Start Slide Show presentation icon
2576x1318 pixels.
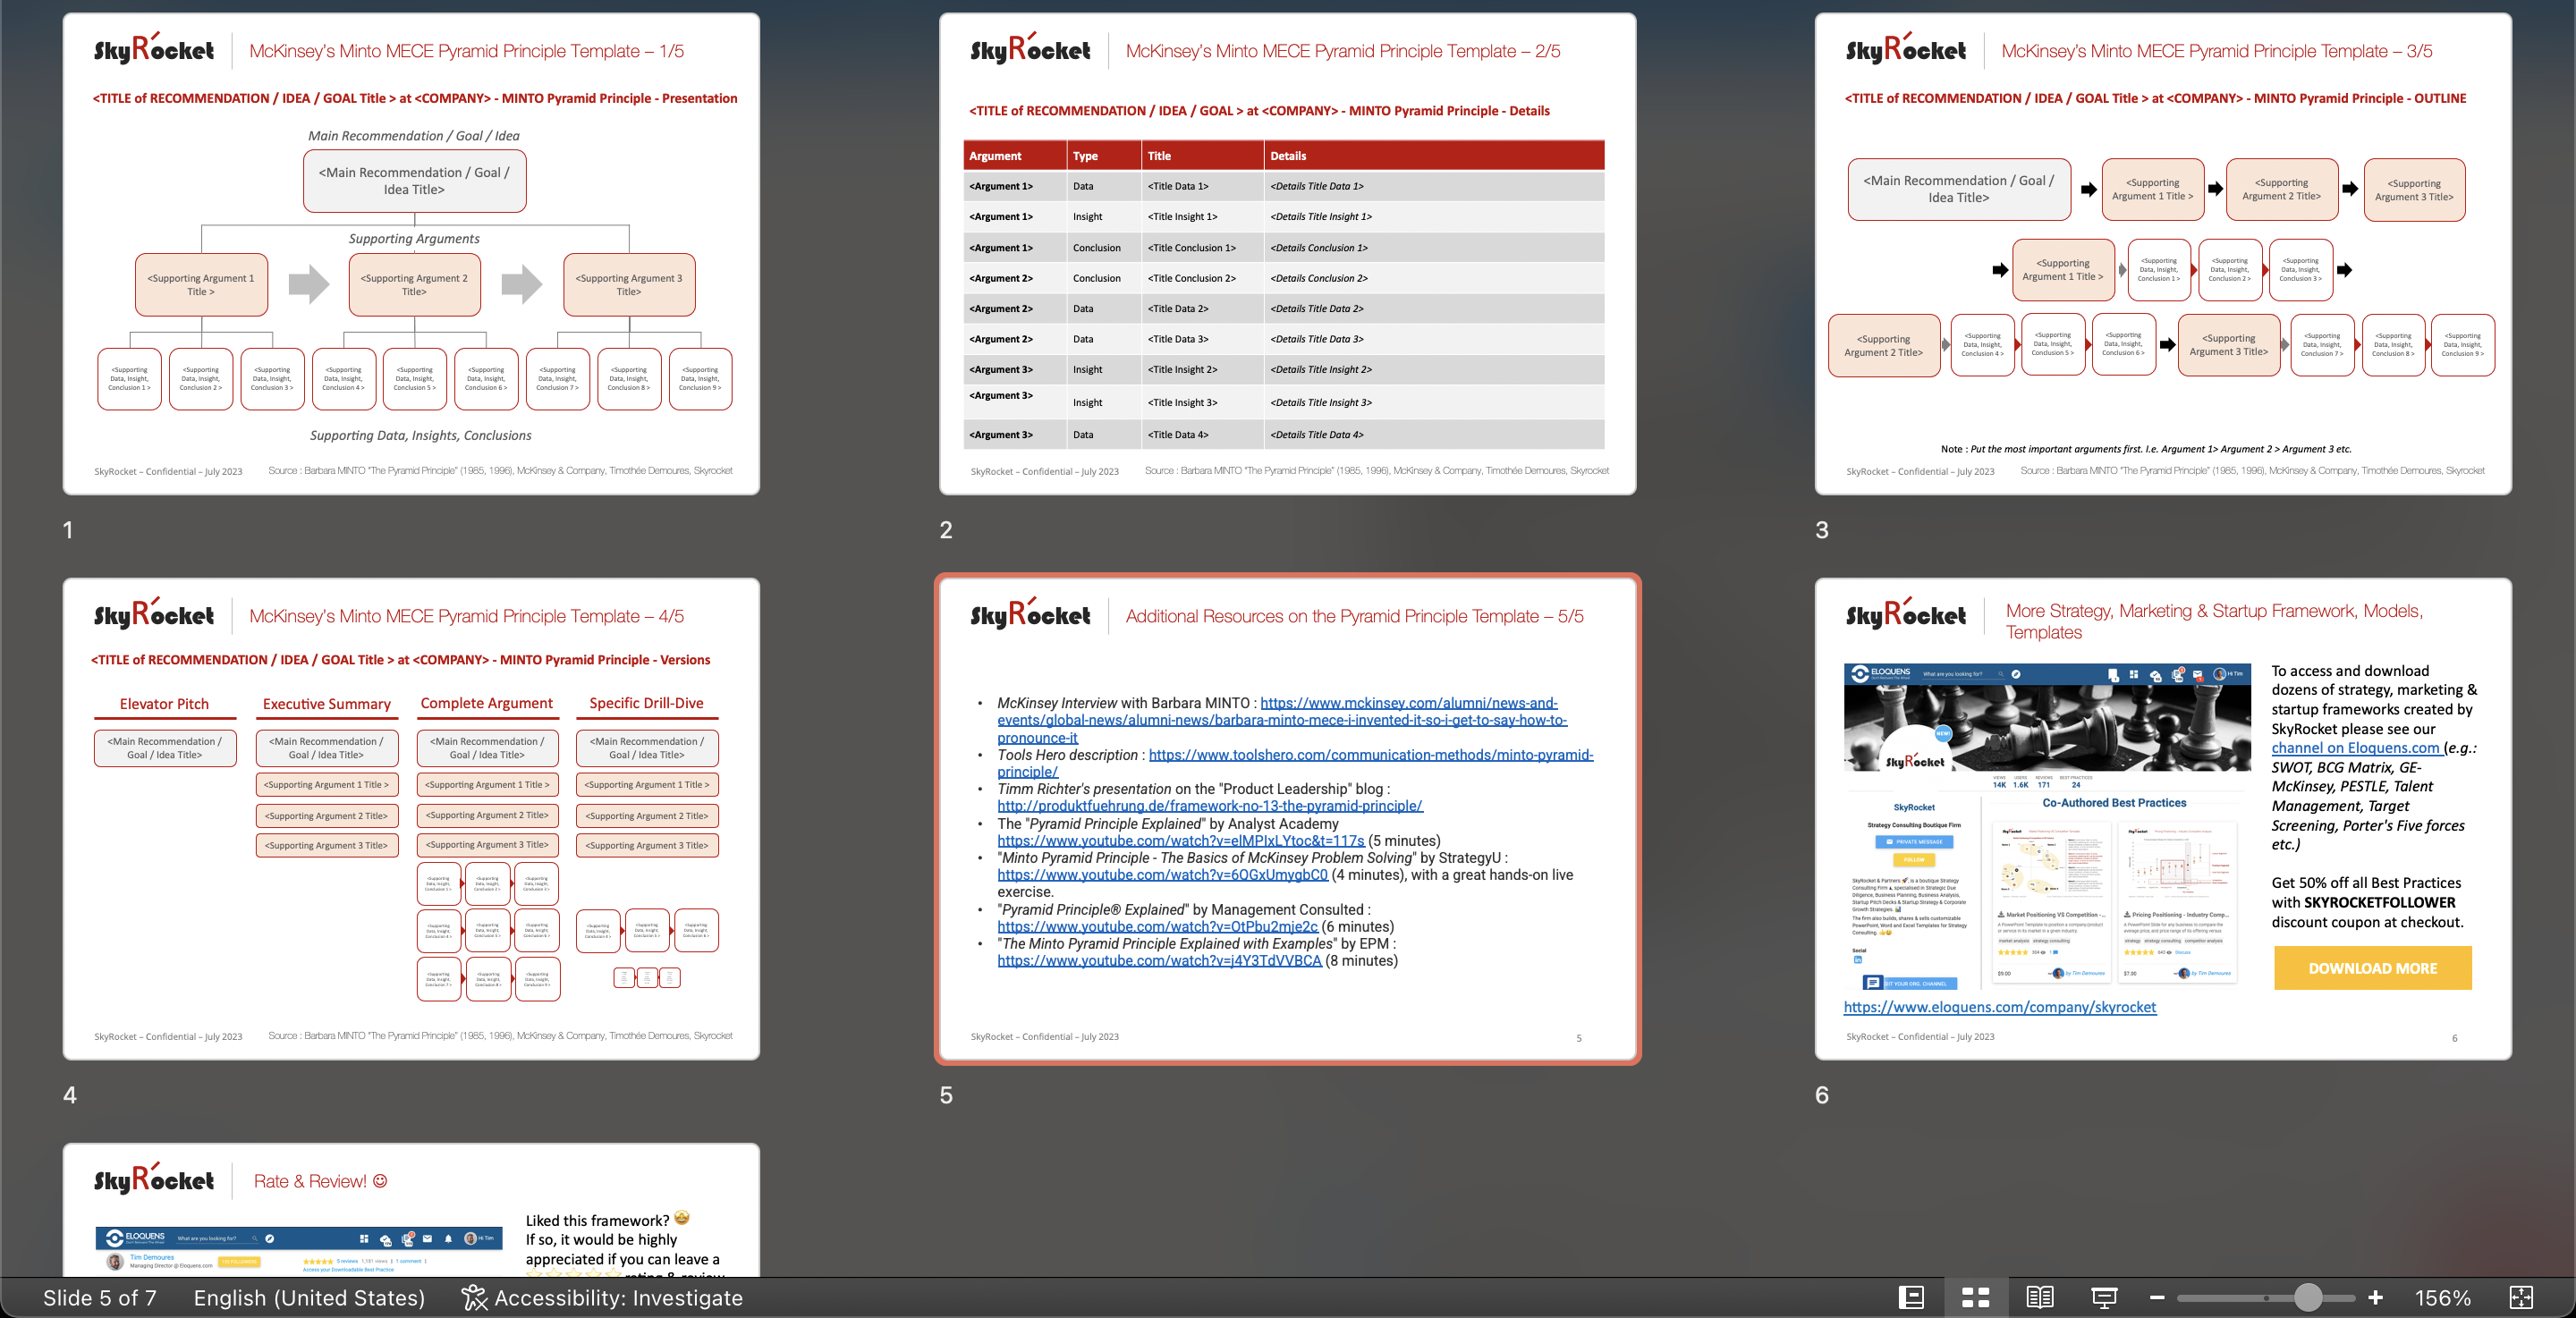click(x=2104, y=1298)
